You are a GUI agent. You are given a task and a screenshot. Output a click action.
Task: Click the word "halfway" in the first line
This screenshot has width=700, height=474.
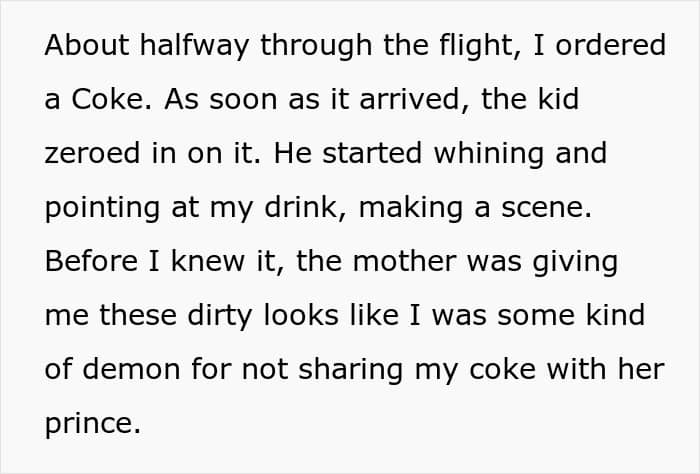pos(194,46)
